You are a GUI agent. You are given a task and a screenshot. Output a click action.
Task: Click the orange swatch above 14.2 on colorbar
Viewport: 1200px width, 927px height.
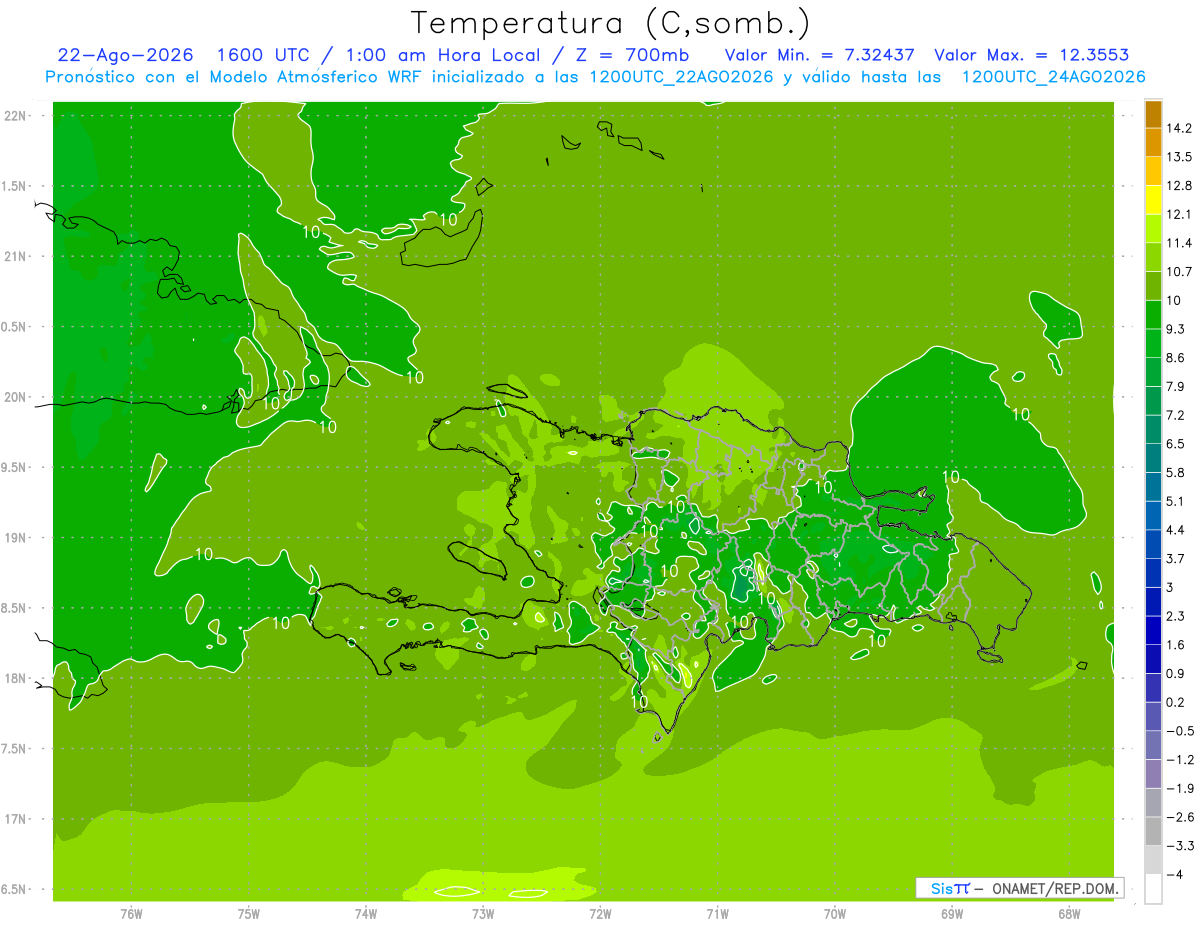pyautogui.click(x=1153, y=114)
